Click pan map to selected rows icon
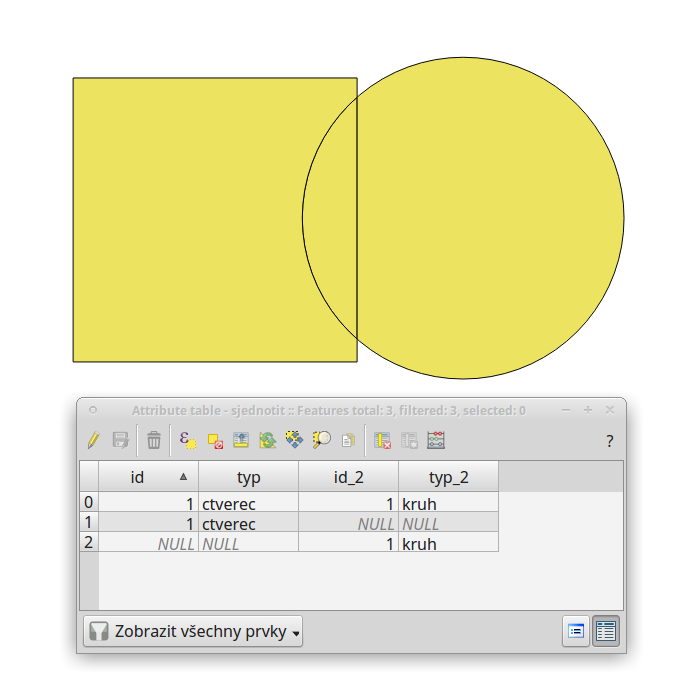700x700 pixels. [x=295, y=440]
